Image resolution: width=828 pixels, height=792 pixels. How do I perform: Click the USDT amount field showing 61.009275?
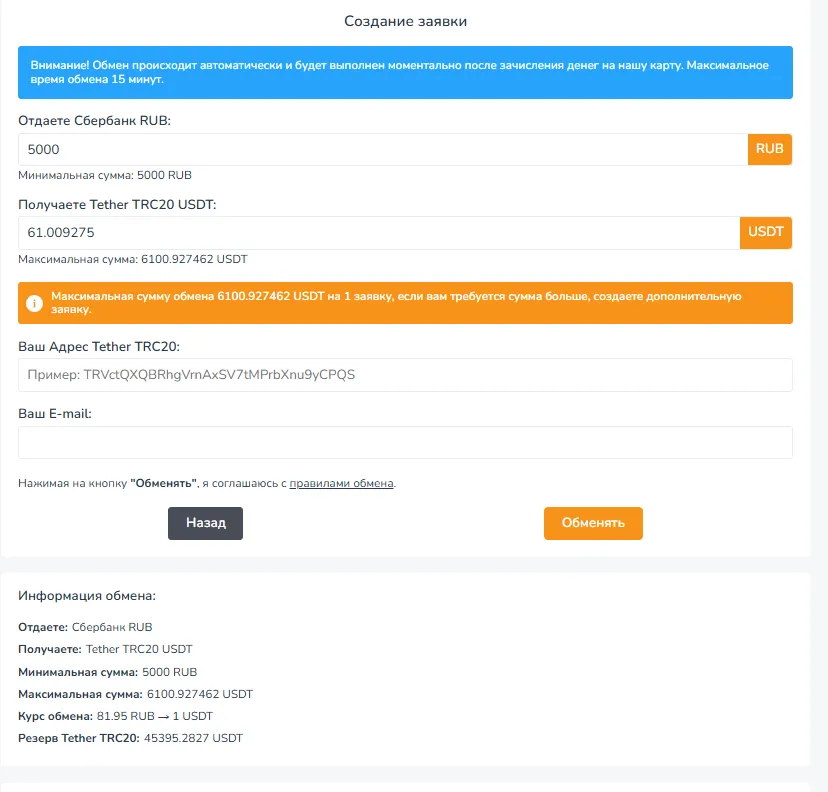pos(379,233)
